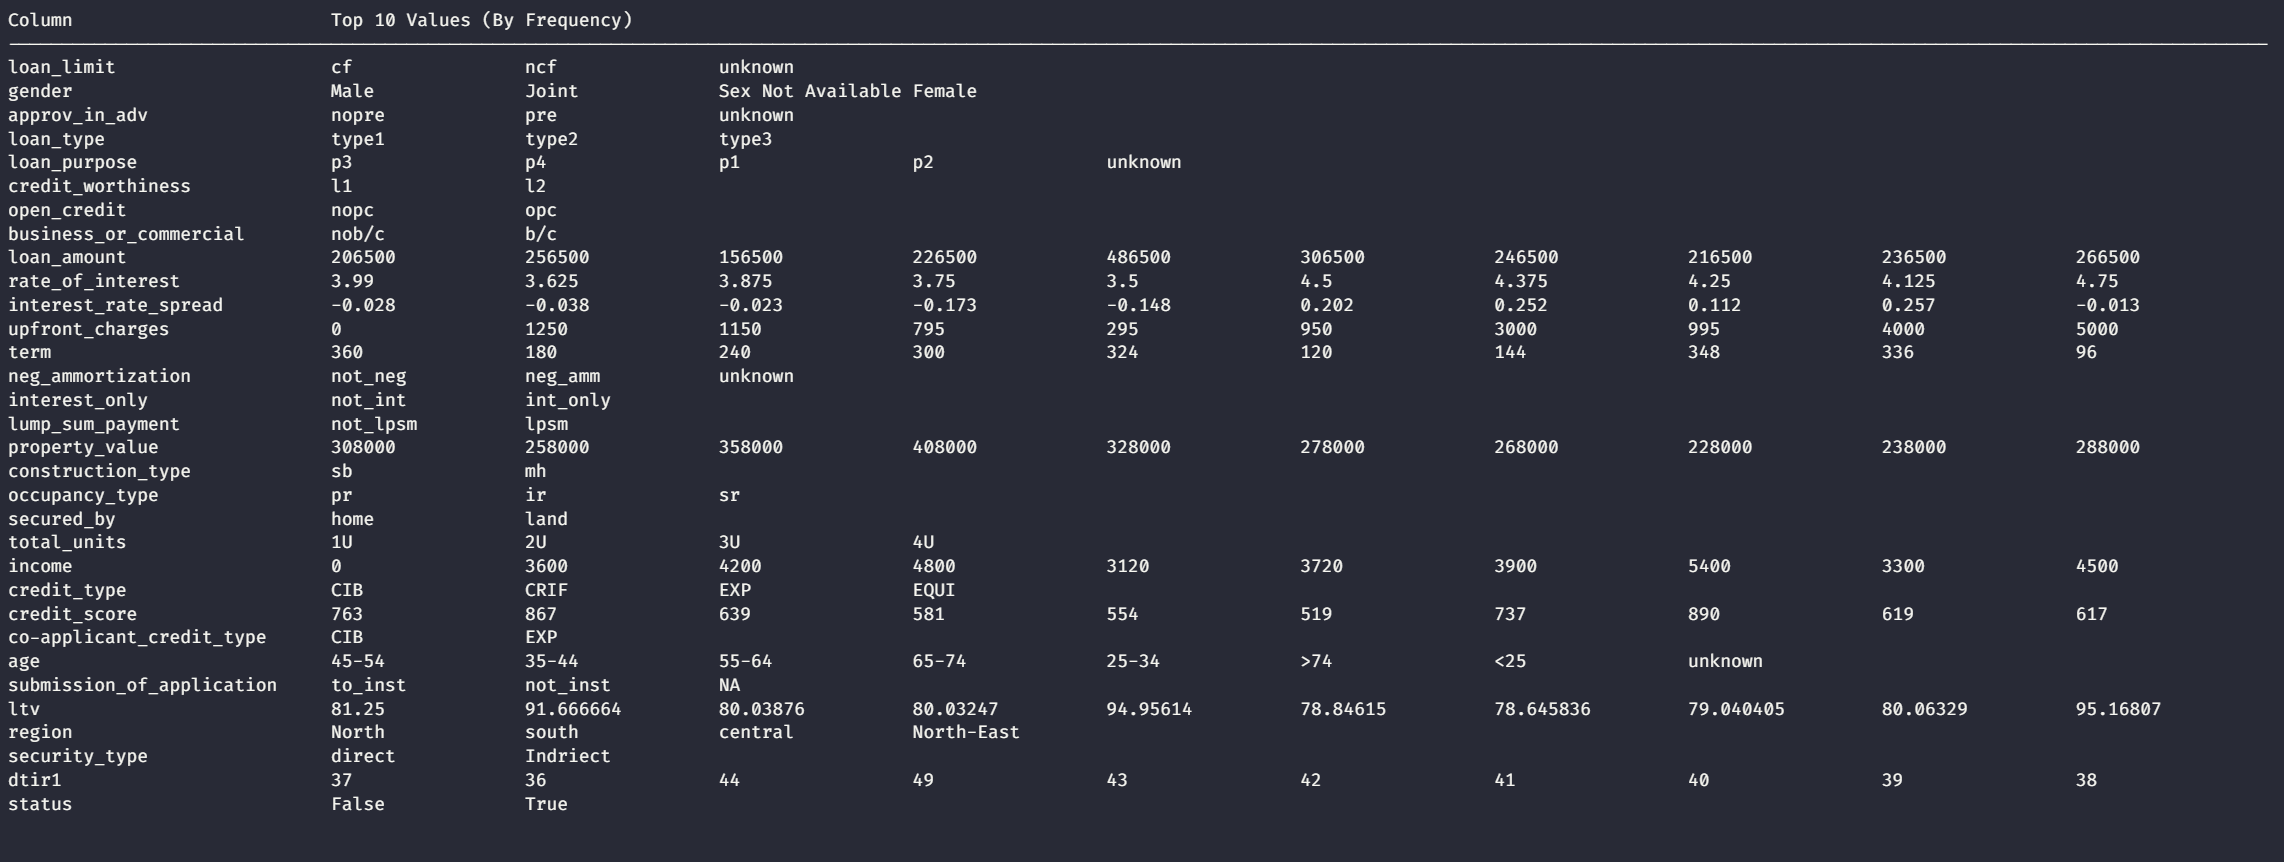The height and width of the screenshot is (862, 2284).
Task: Click term value '96'
Action: (2086, 352)
